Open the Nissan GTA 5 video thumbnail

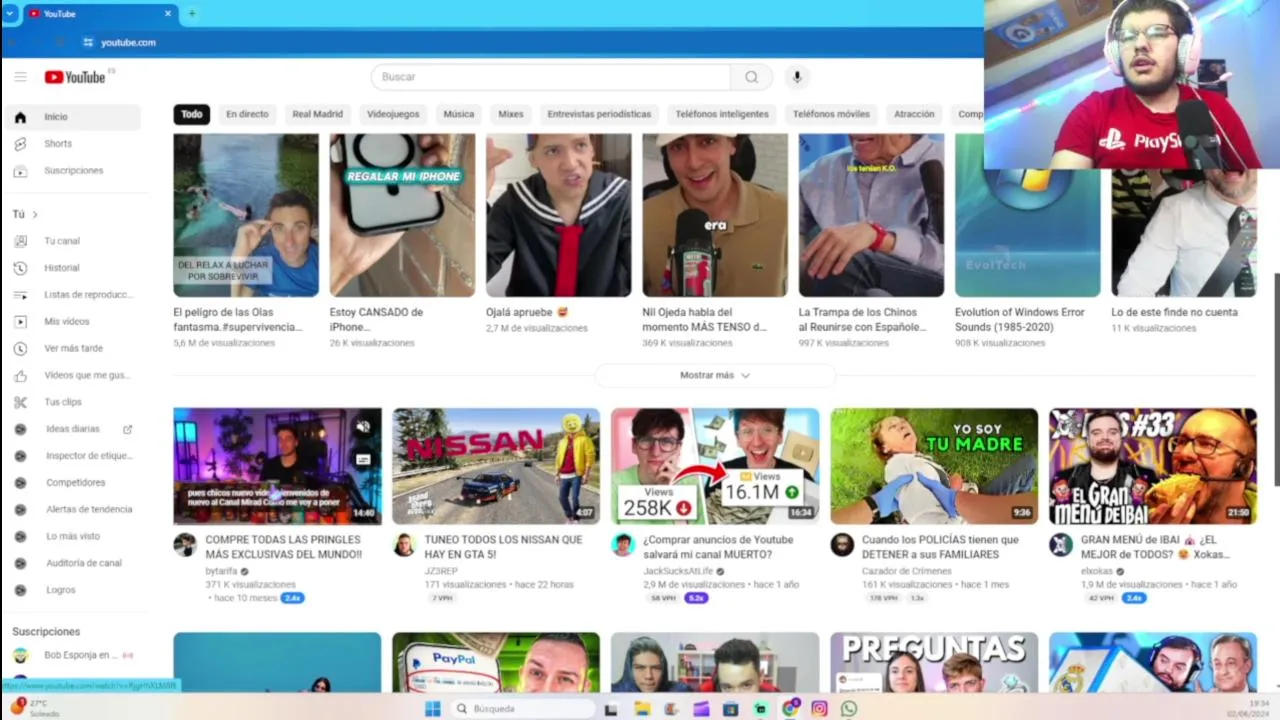pyautogui.click(x=496, y=466)
